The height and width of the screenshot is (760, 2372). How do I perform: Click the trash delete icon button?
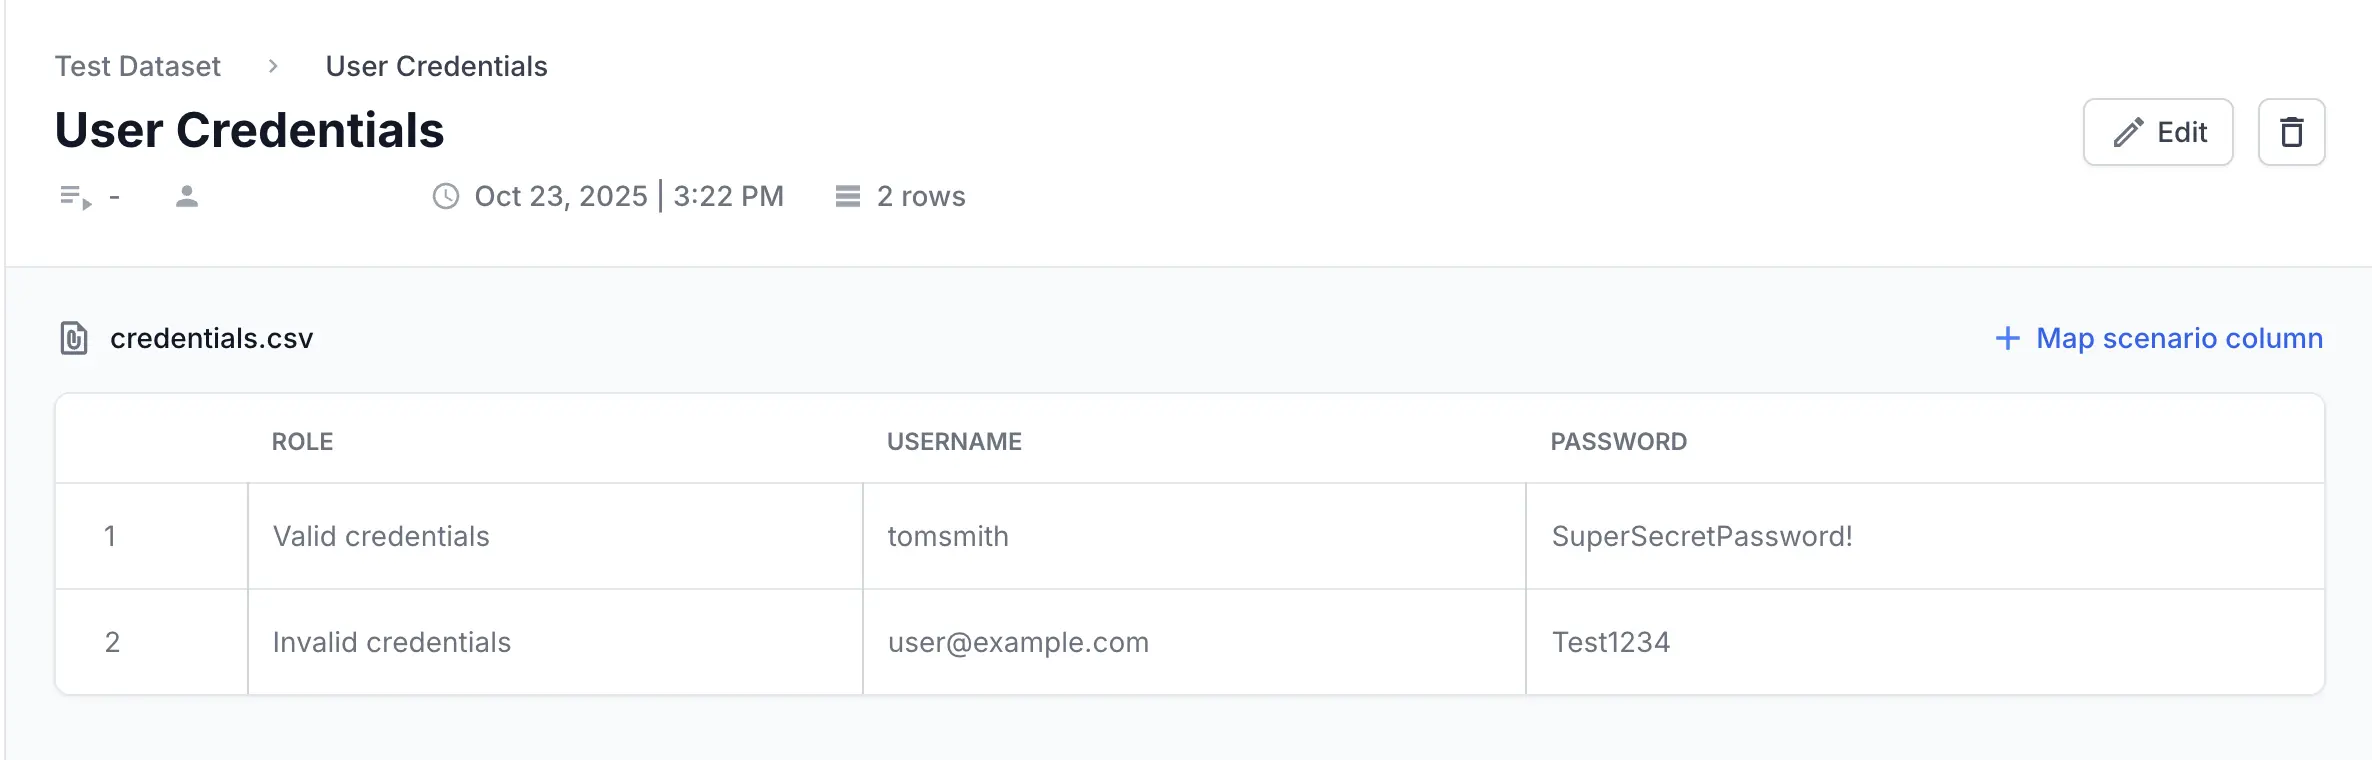[x=2291, y=132]
